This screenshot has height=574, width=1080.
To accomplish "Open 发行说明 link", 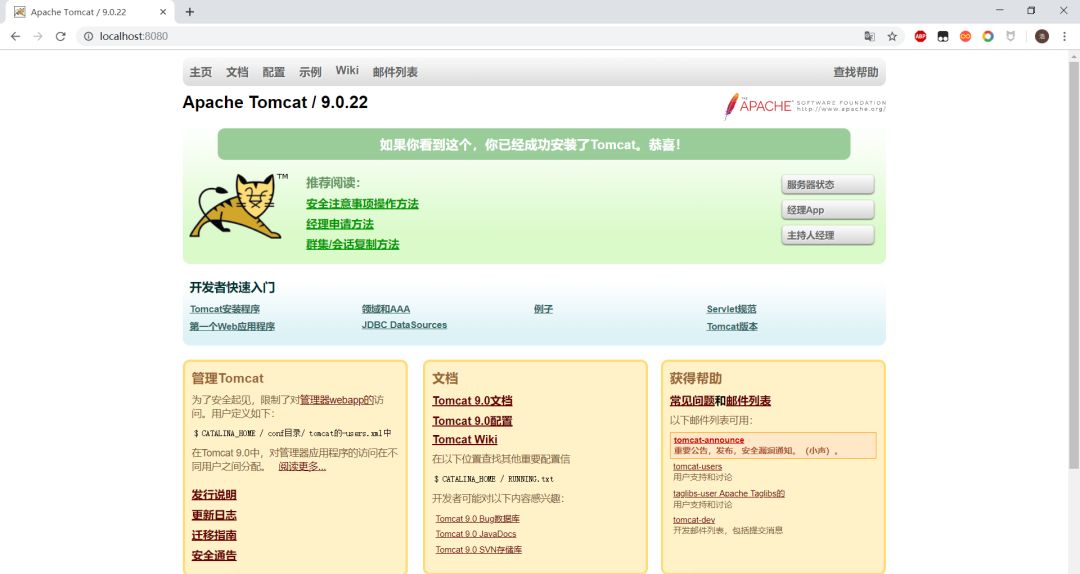I will [214, 495].
